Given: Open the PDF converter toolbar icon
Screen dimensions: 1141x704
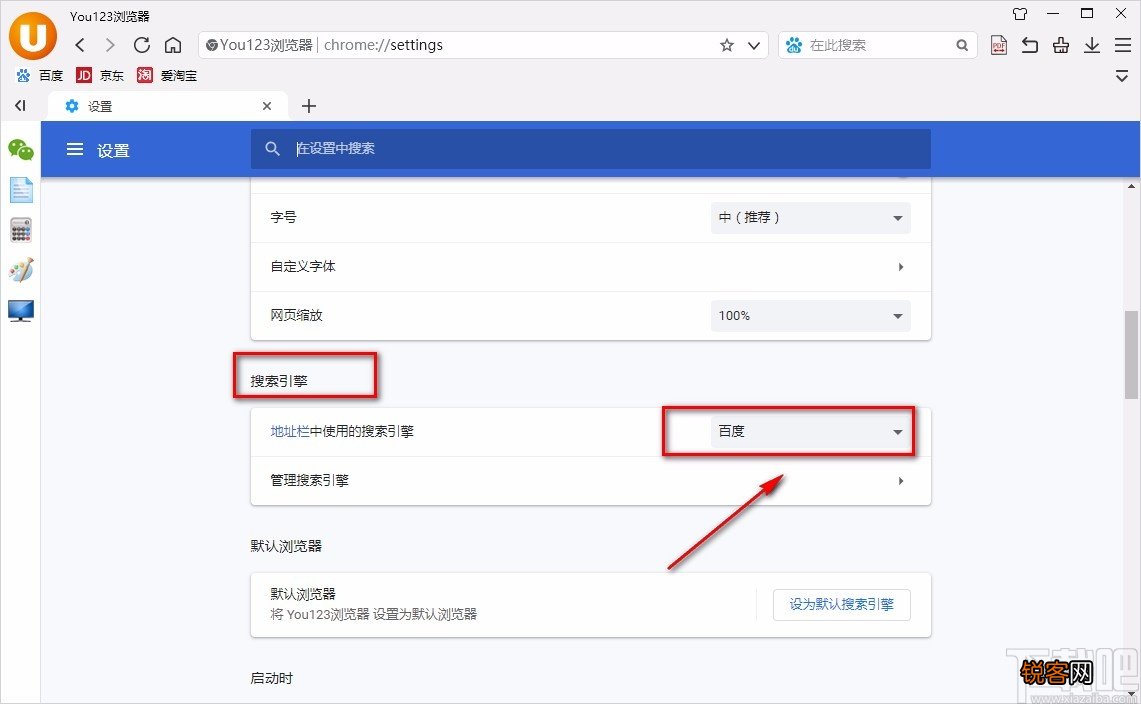Looking at the screenshot, I should coord(999,45).
